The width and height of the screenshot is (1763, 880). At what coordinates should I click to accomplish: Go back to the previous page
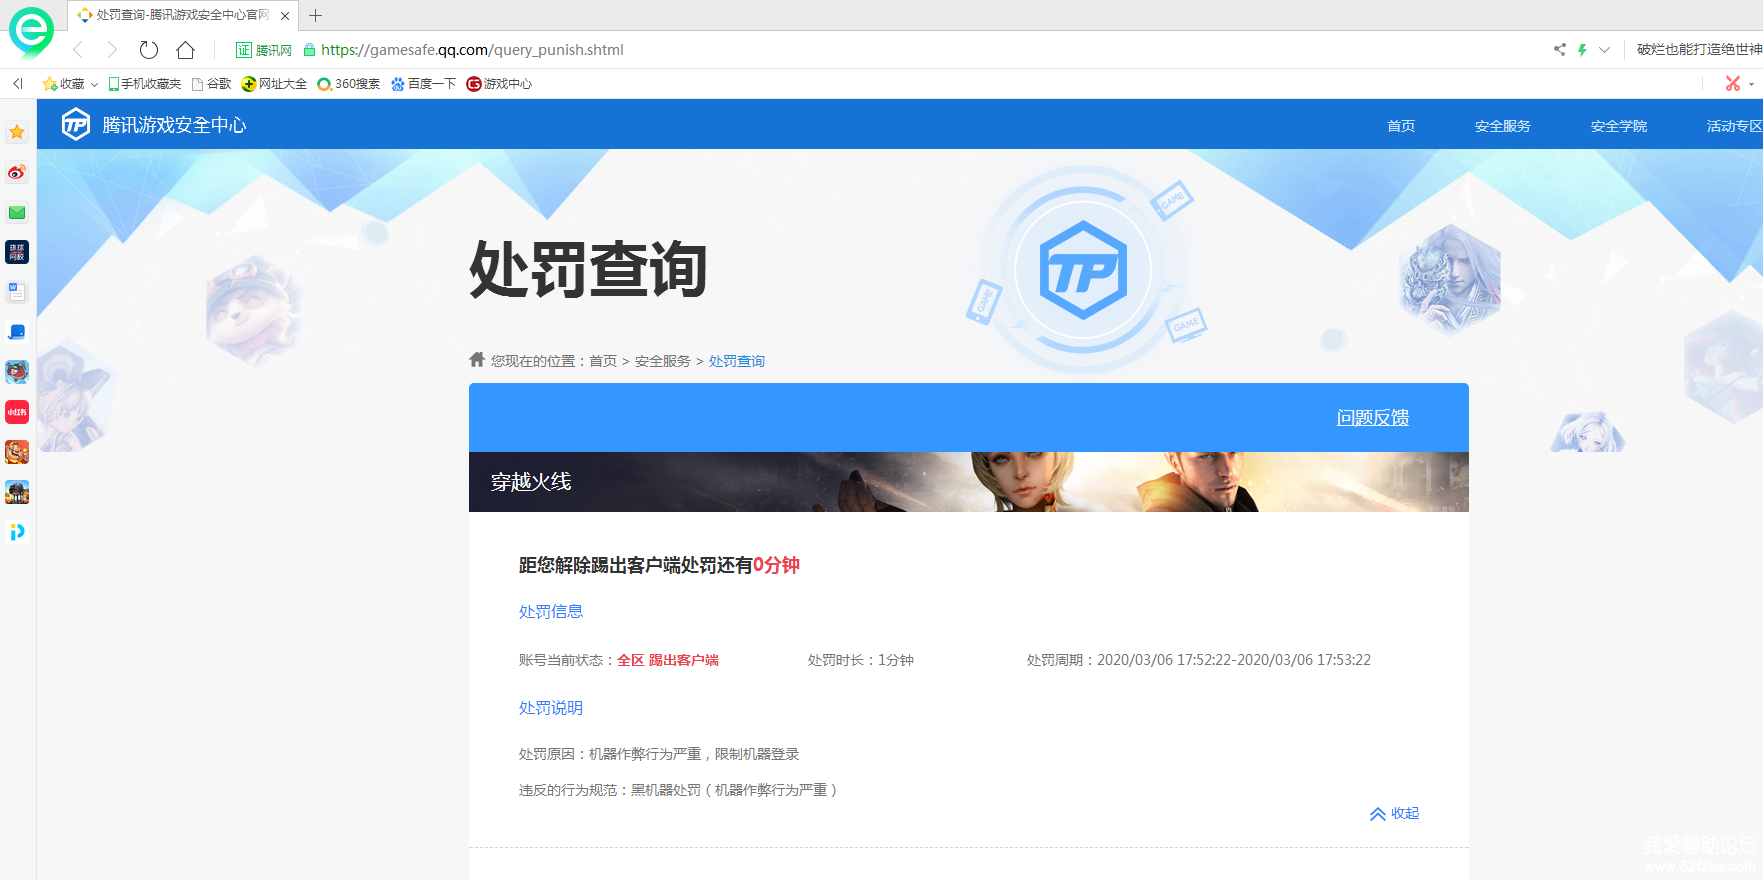coord(78,50)
